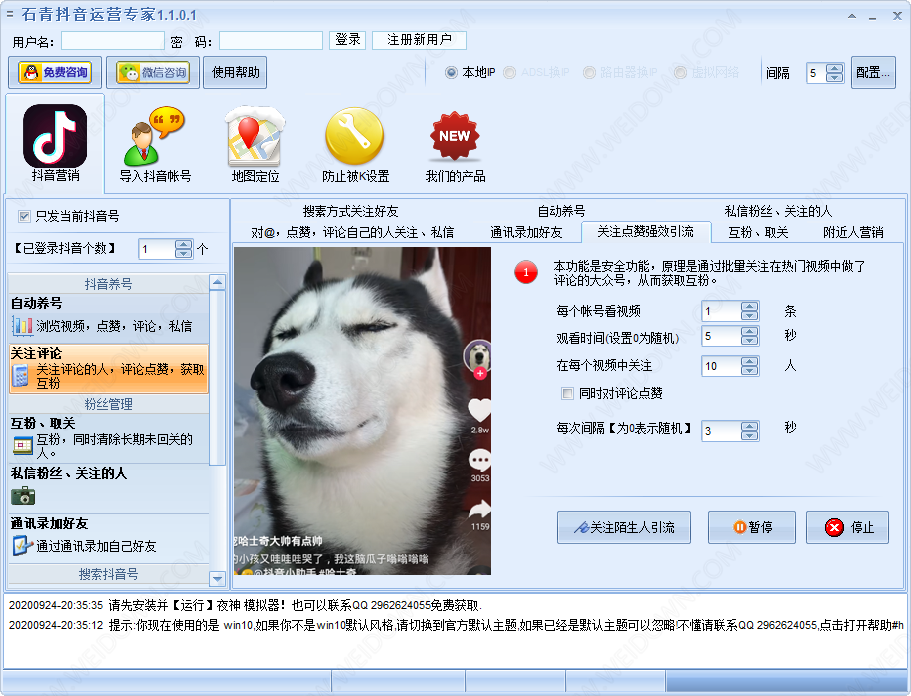Select 自动养号 sidebar entry title
Viewport: 911px width, 696px height.
[x=37, y=303]
